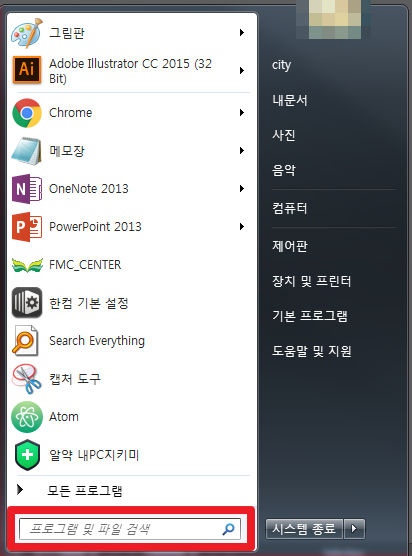This screenshot has height=556, width=412.
Task: Expand the Chrome jump list arrow
Action: pos(242,112)
